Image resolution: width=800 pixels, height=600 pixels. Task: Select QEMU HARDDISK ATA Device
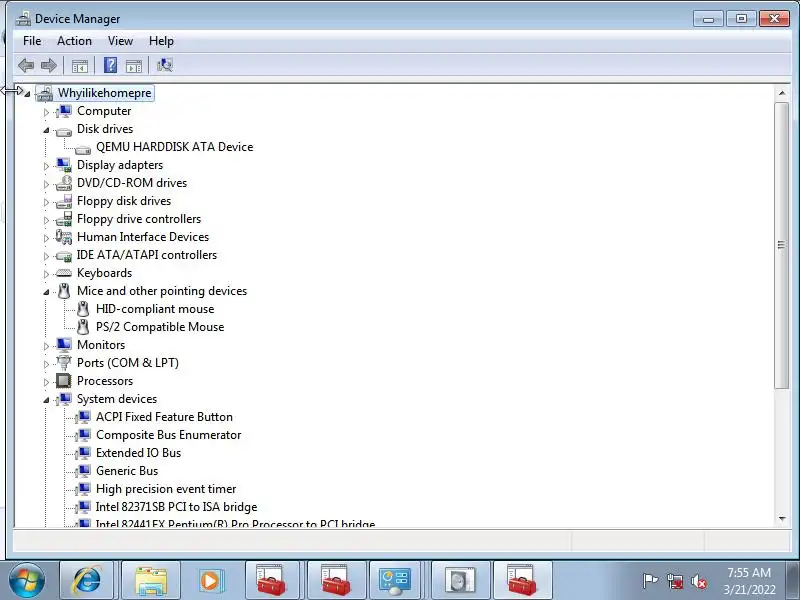[x=174, y=147]
